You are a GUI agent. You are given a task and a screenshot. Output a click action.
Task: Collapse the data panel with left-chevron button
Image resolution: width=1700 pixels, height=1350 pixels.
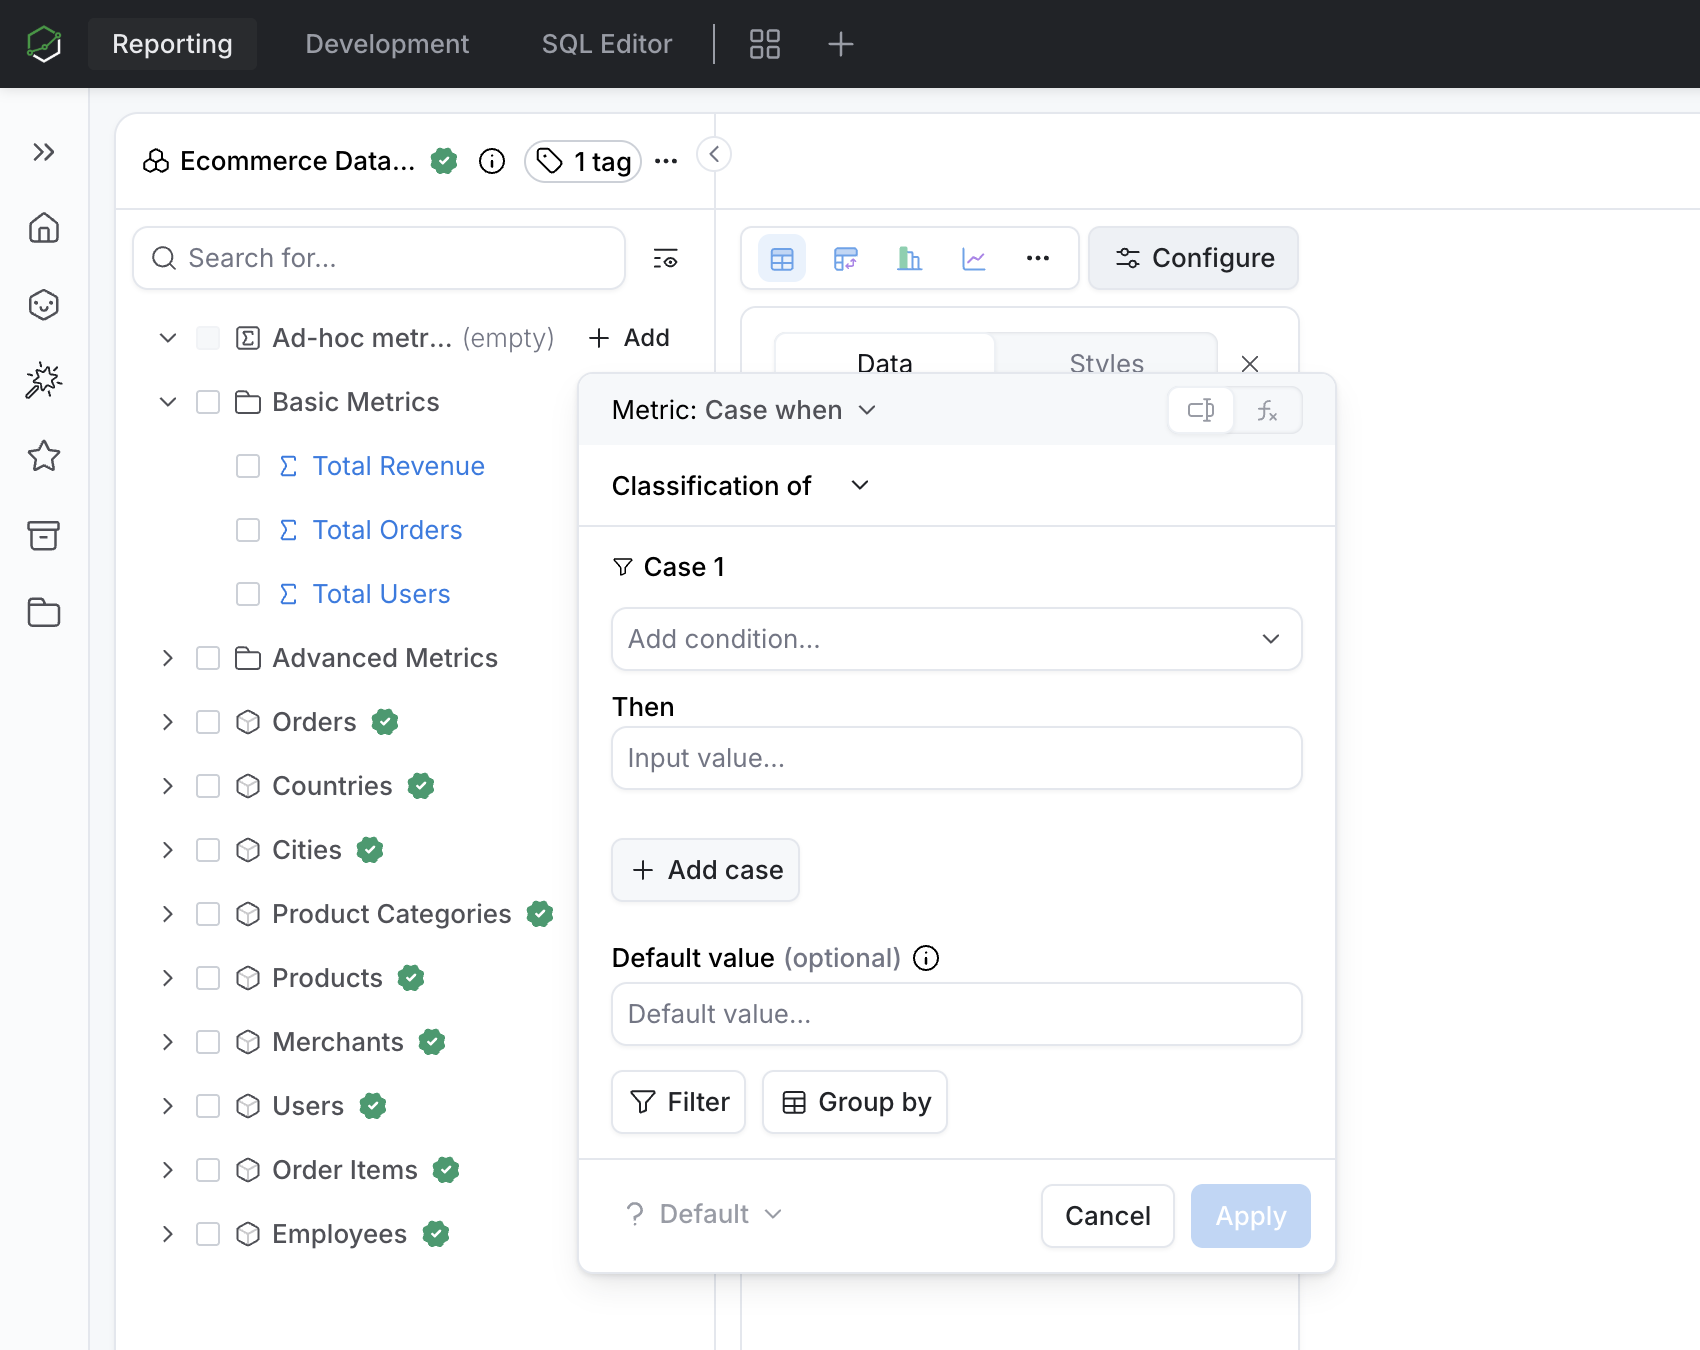(x=714, y=154)
